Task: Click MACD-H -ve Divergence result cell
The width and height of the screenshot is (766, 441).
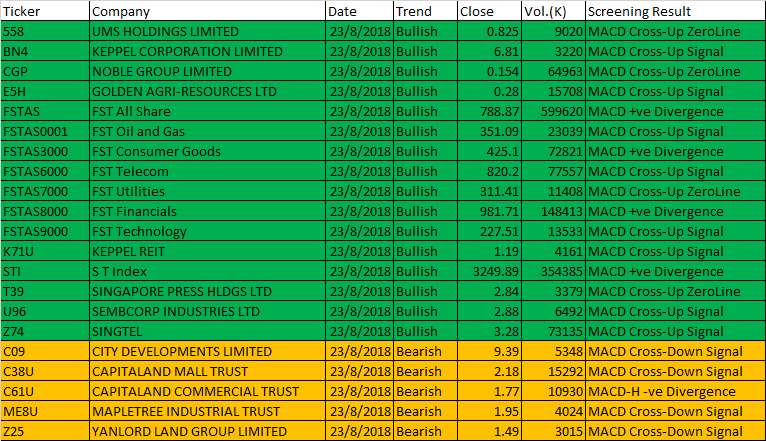Action: click(676, 392)
